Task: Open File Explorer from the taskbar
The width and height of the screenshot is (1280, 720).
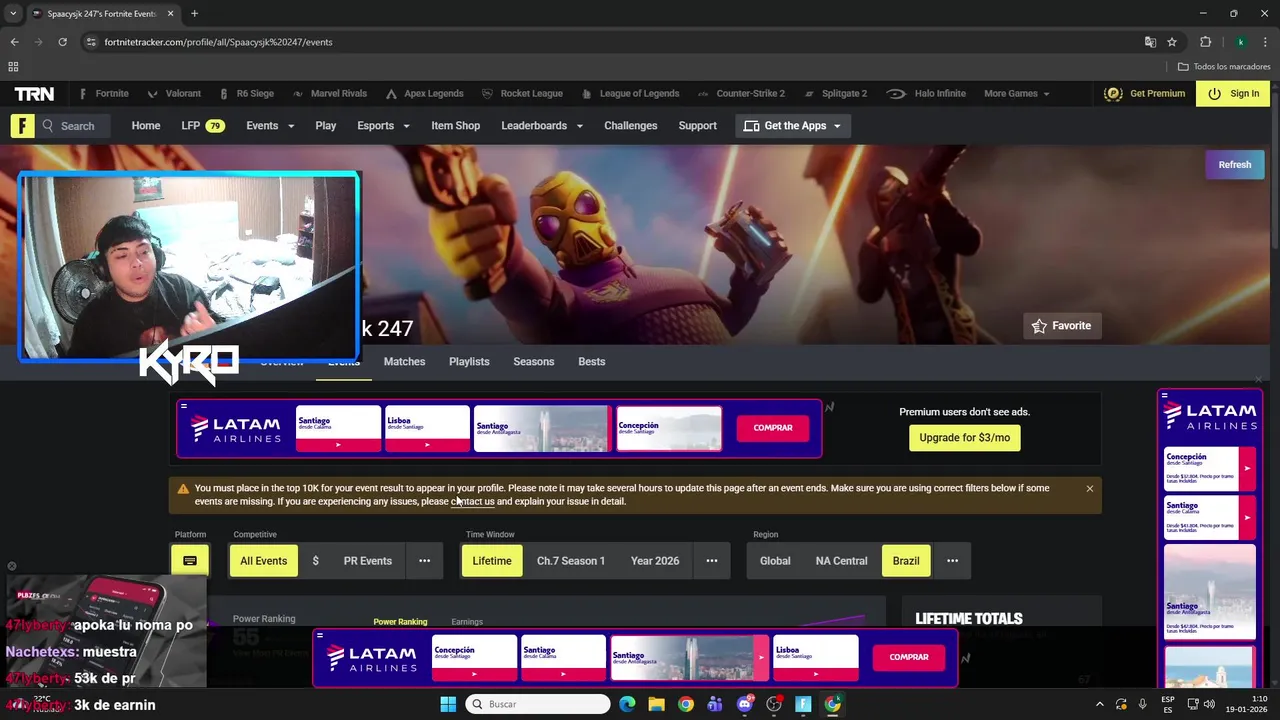Action: 656,704
